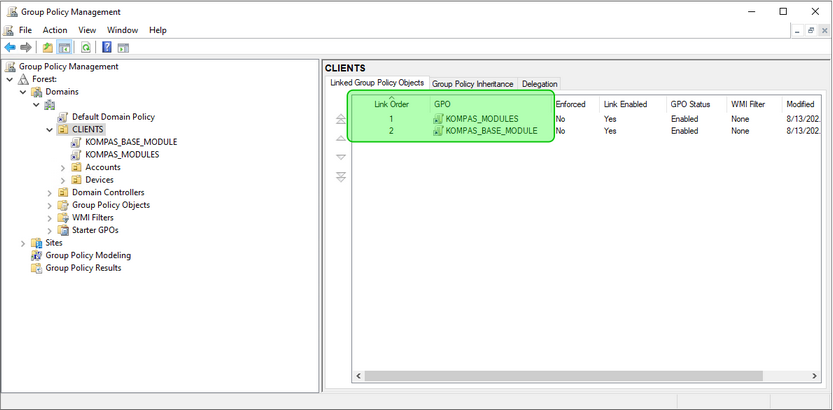Click the KOMPAS_BASE_MODULE GPO icon in list
The width and height of the screenshot is (833, 410).
click(439, 131)
